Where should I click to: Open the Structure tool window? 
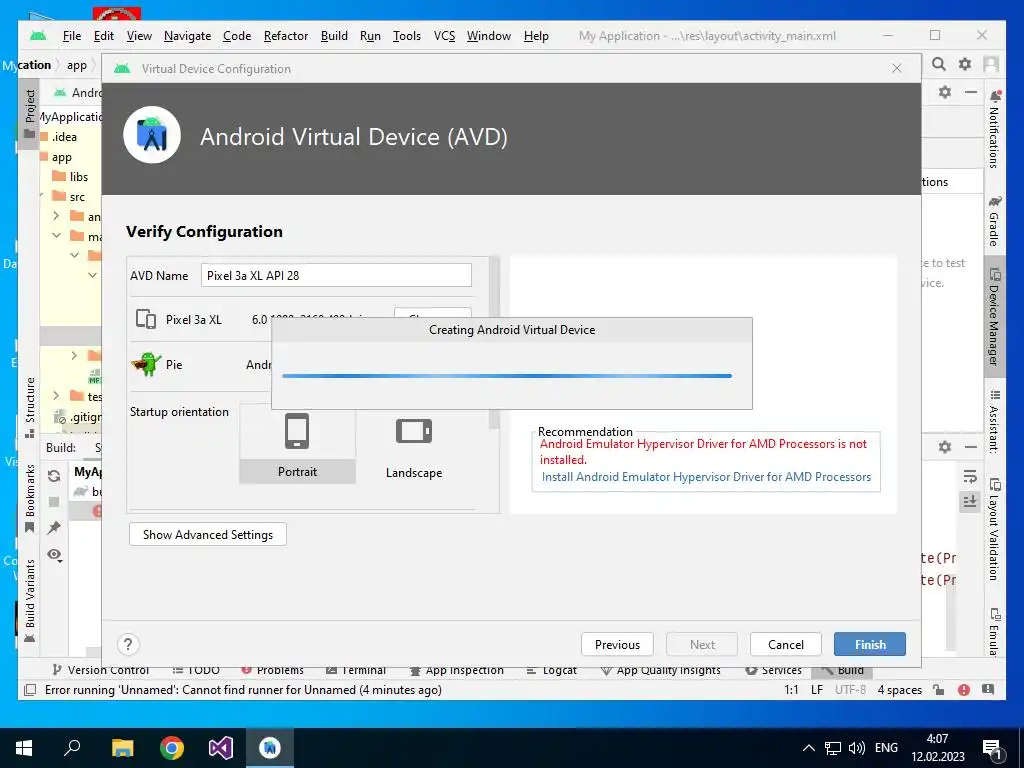click(x=29, y=408)
